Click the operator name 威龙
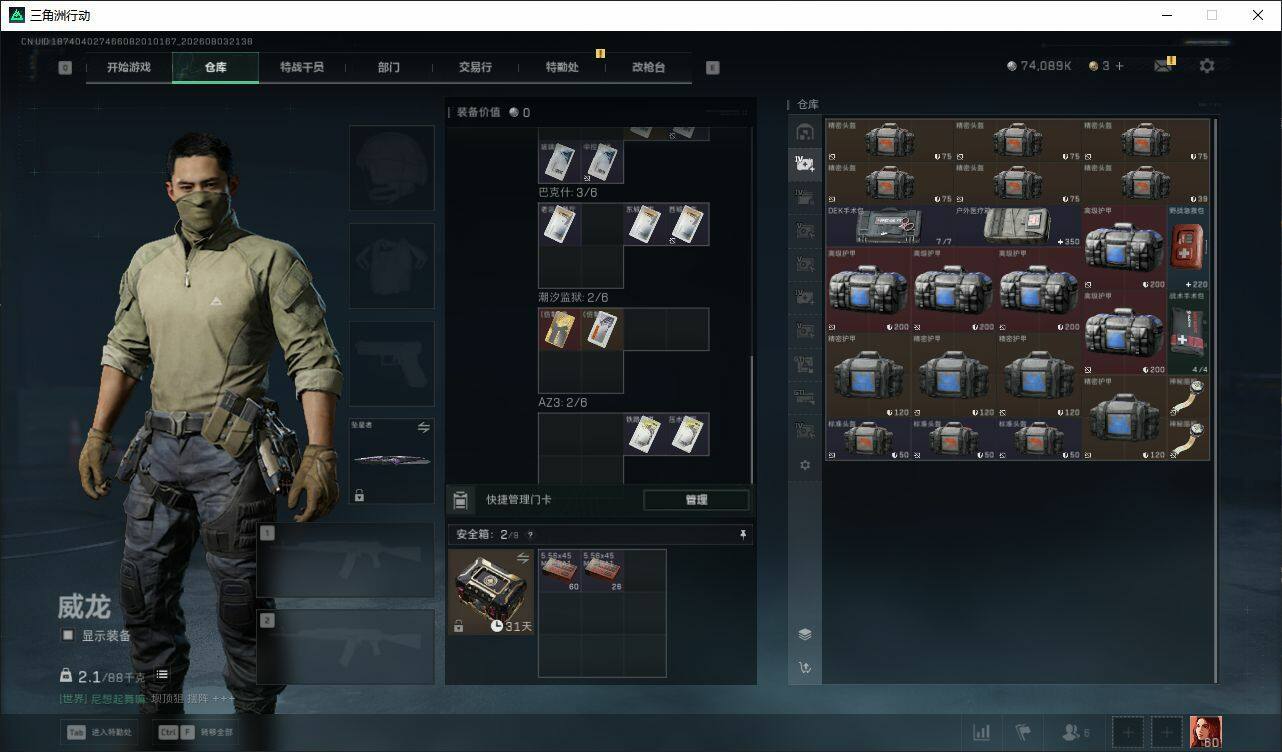The image size is (1282, 752). click(x=84, y=607)
